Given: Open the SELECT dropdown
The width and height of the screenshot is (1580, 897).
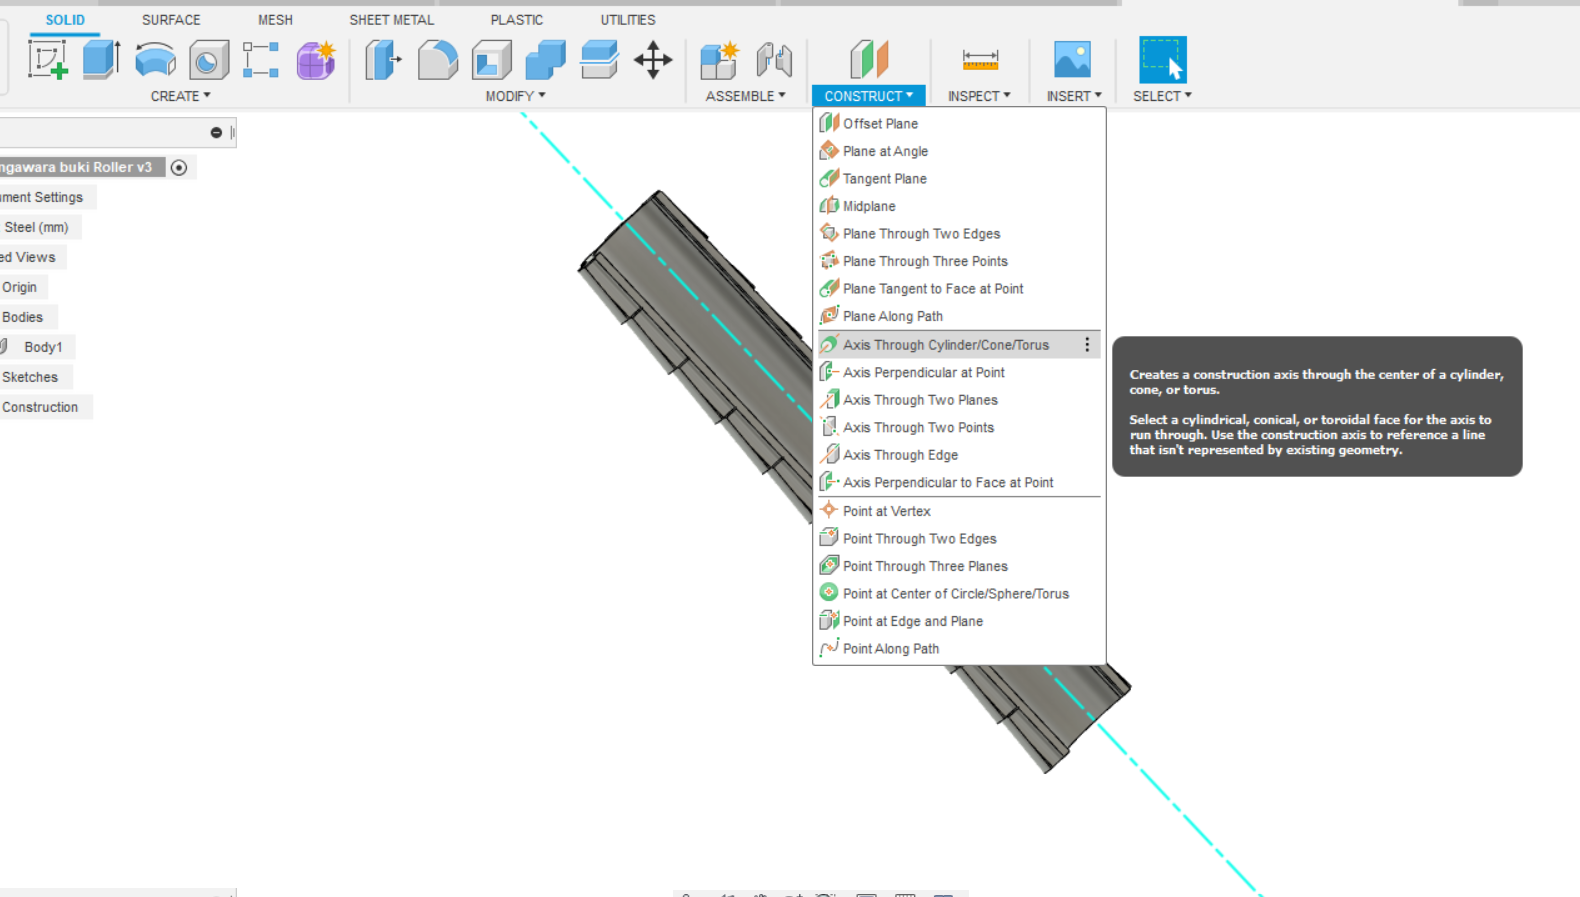Looking at the screenshot, I should point(1162,96).
